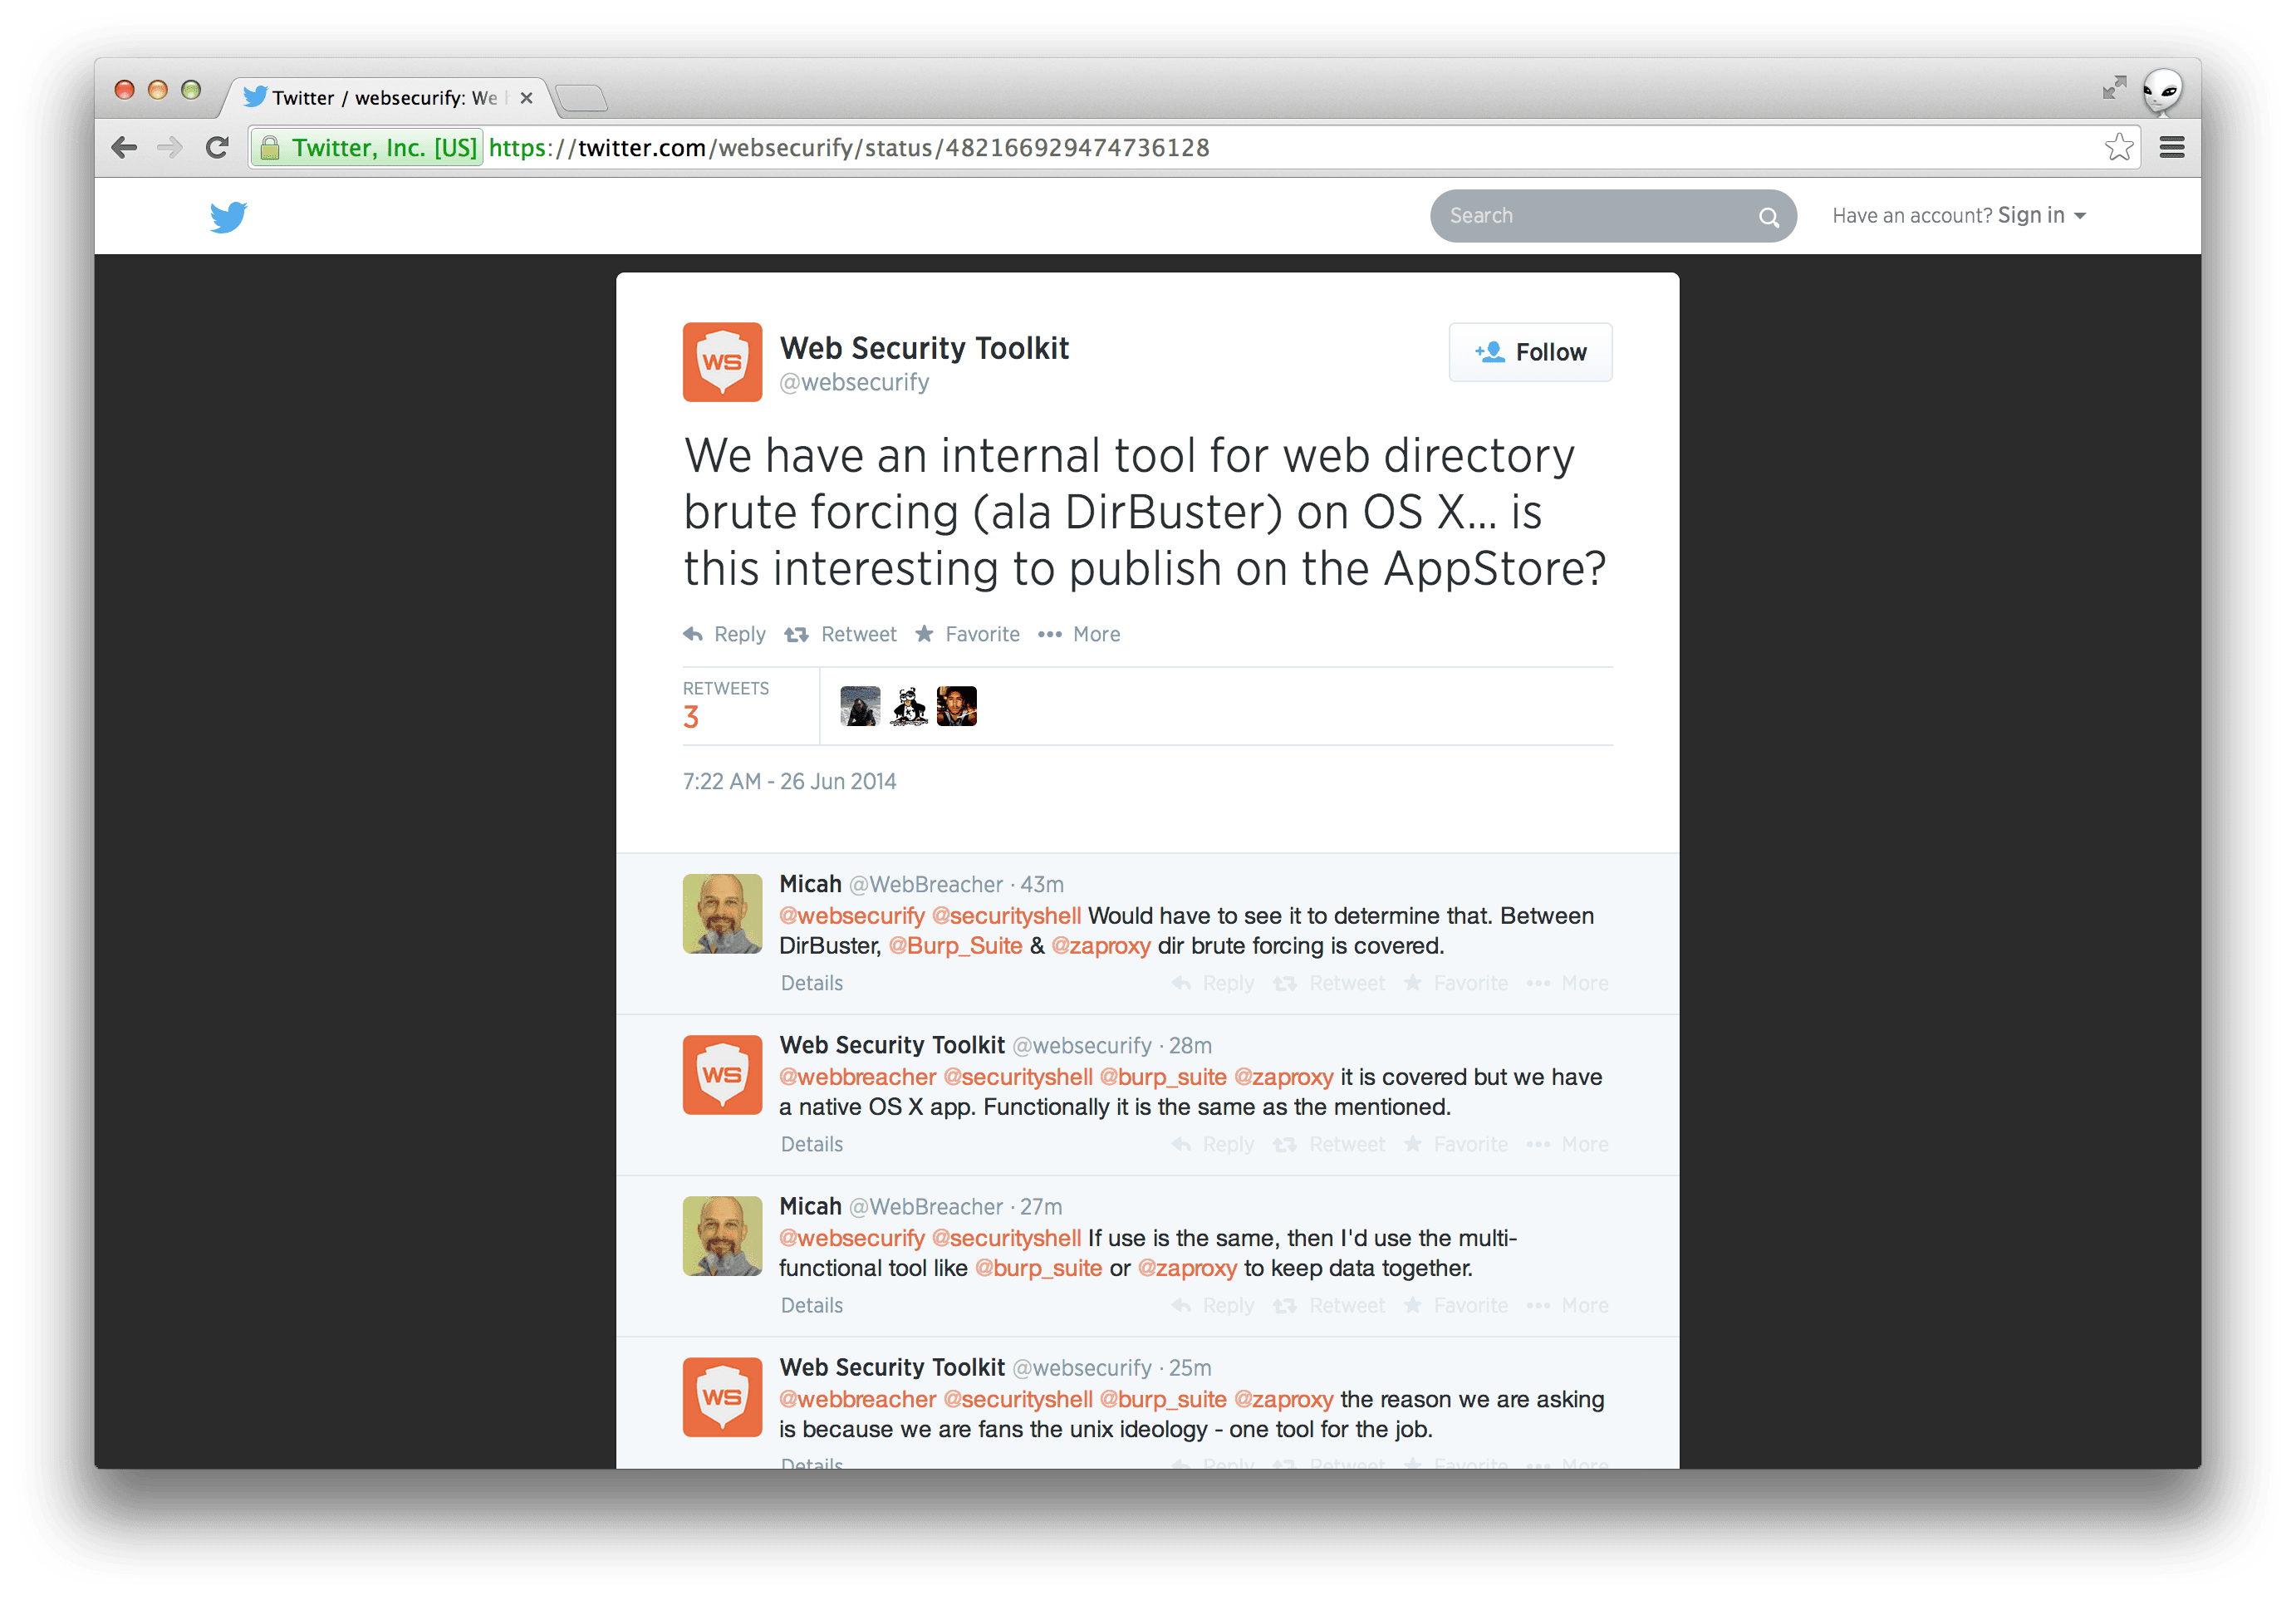Open a new browser tab

(581, 98)
